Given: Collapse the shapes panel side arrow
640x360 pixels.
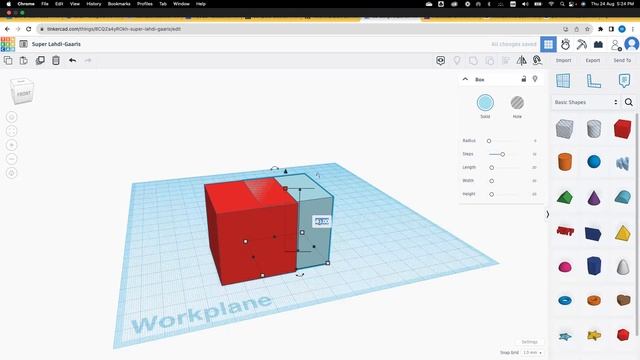Looking at the screenshot, I should 548,214.
